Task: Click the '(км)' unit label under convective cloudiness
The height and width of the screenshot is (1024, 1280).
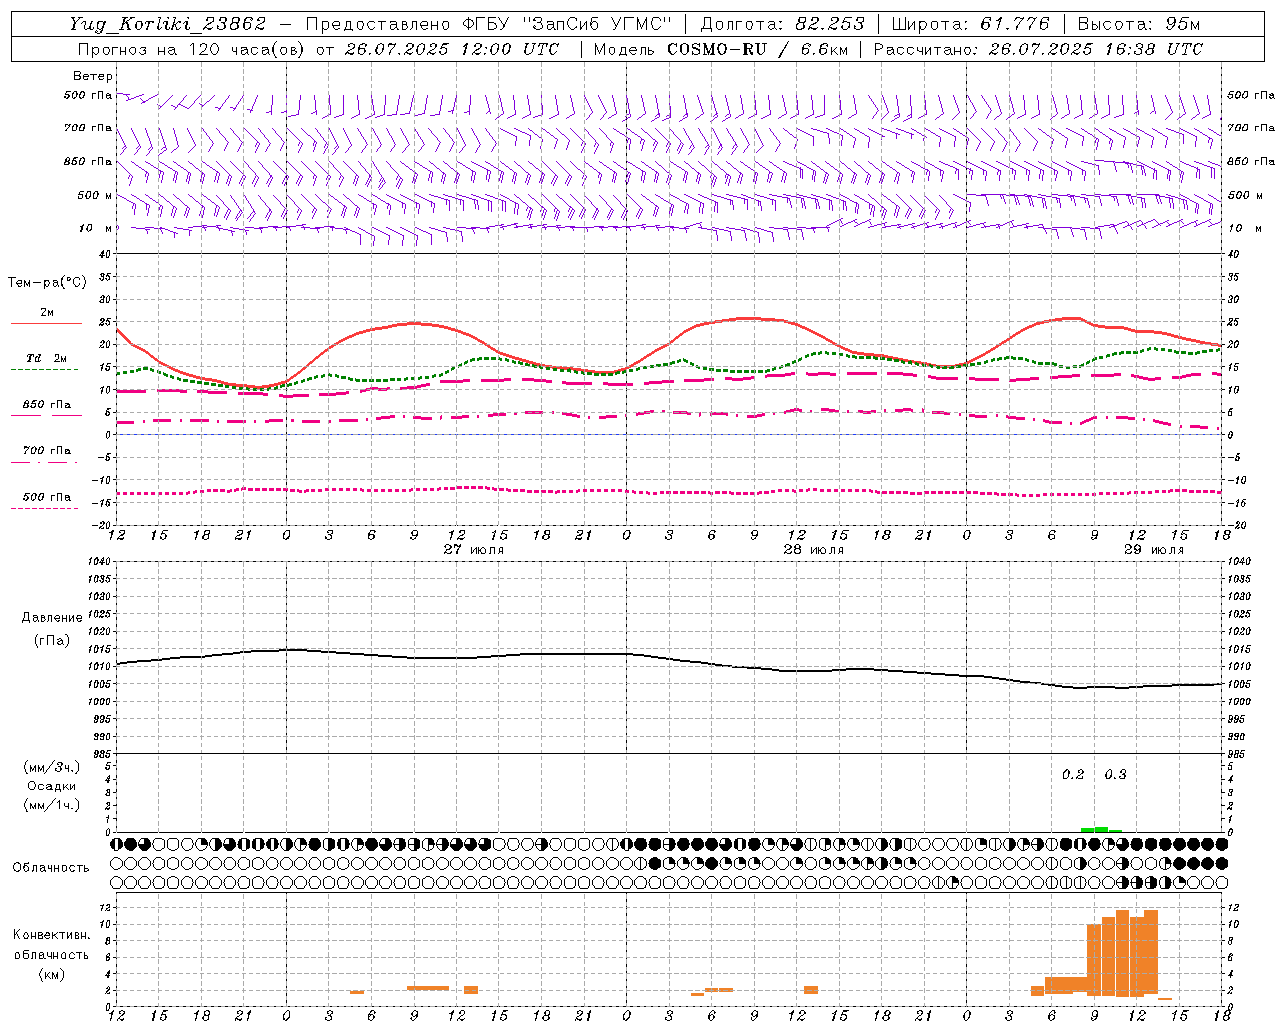Action: pyautogui.click(x=52, y=974)
